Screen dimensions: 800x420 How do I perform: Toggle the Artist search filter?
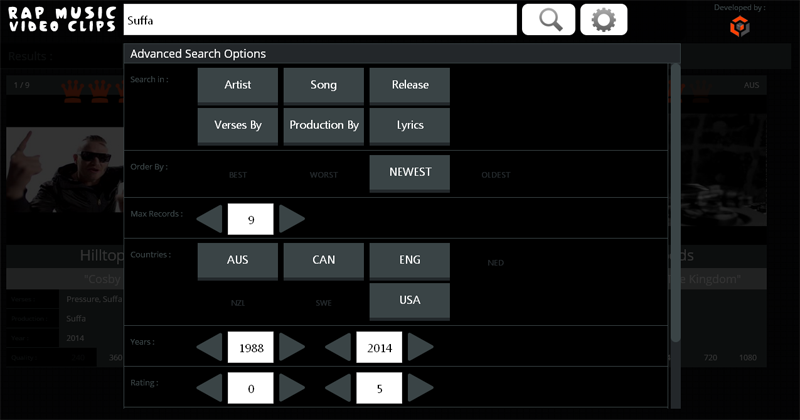(x=238, y=86)
